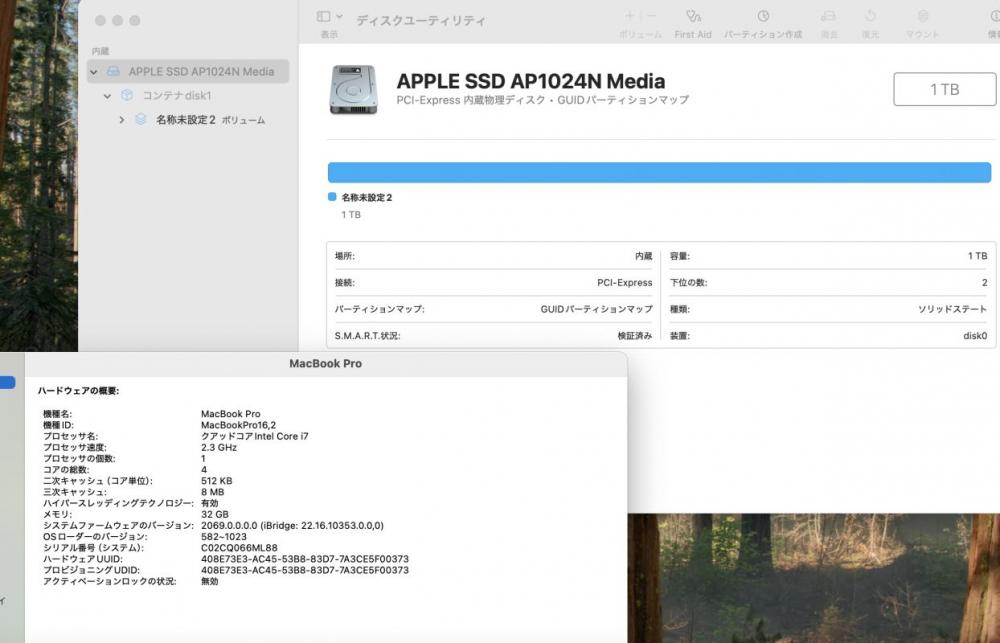Click the ハイパースレッディングテクノロジー value 有効
Screen dimensions: 1000x643
(x=210, y=503)
